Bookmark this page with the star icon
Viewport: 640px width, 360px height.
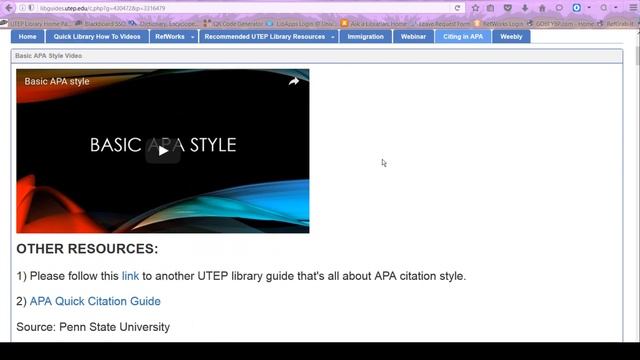tap(475, 8)
